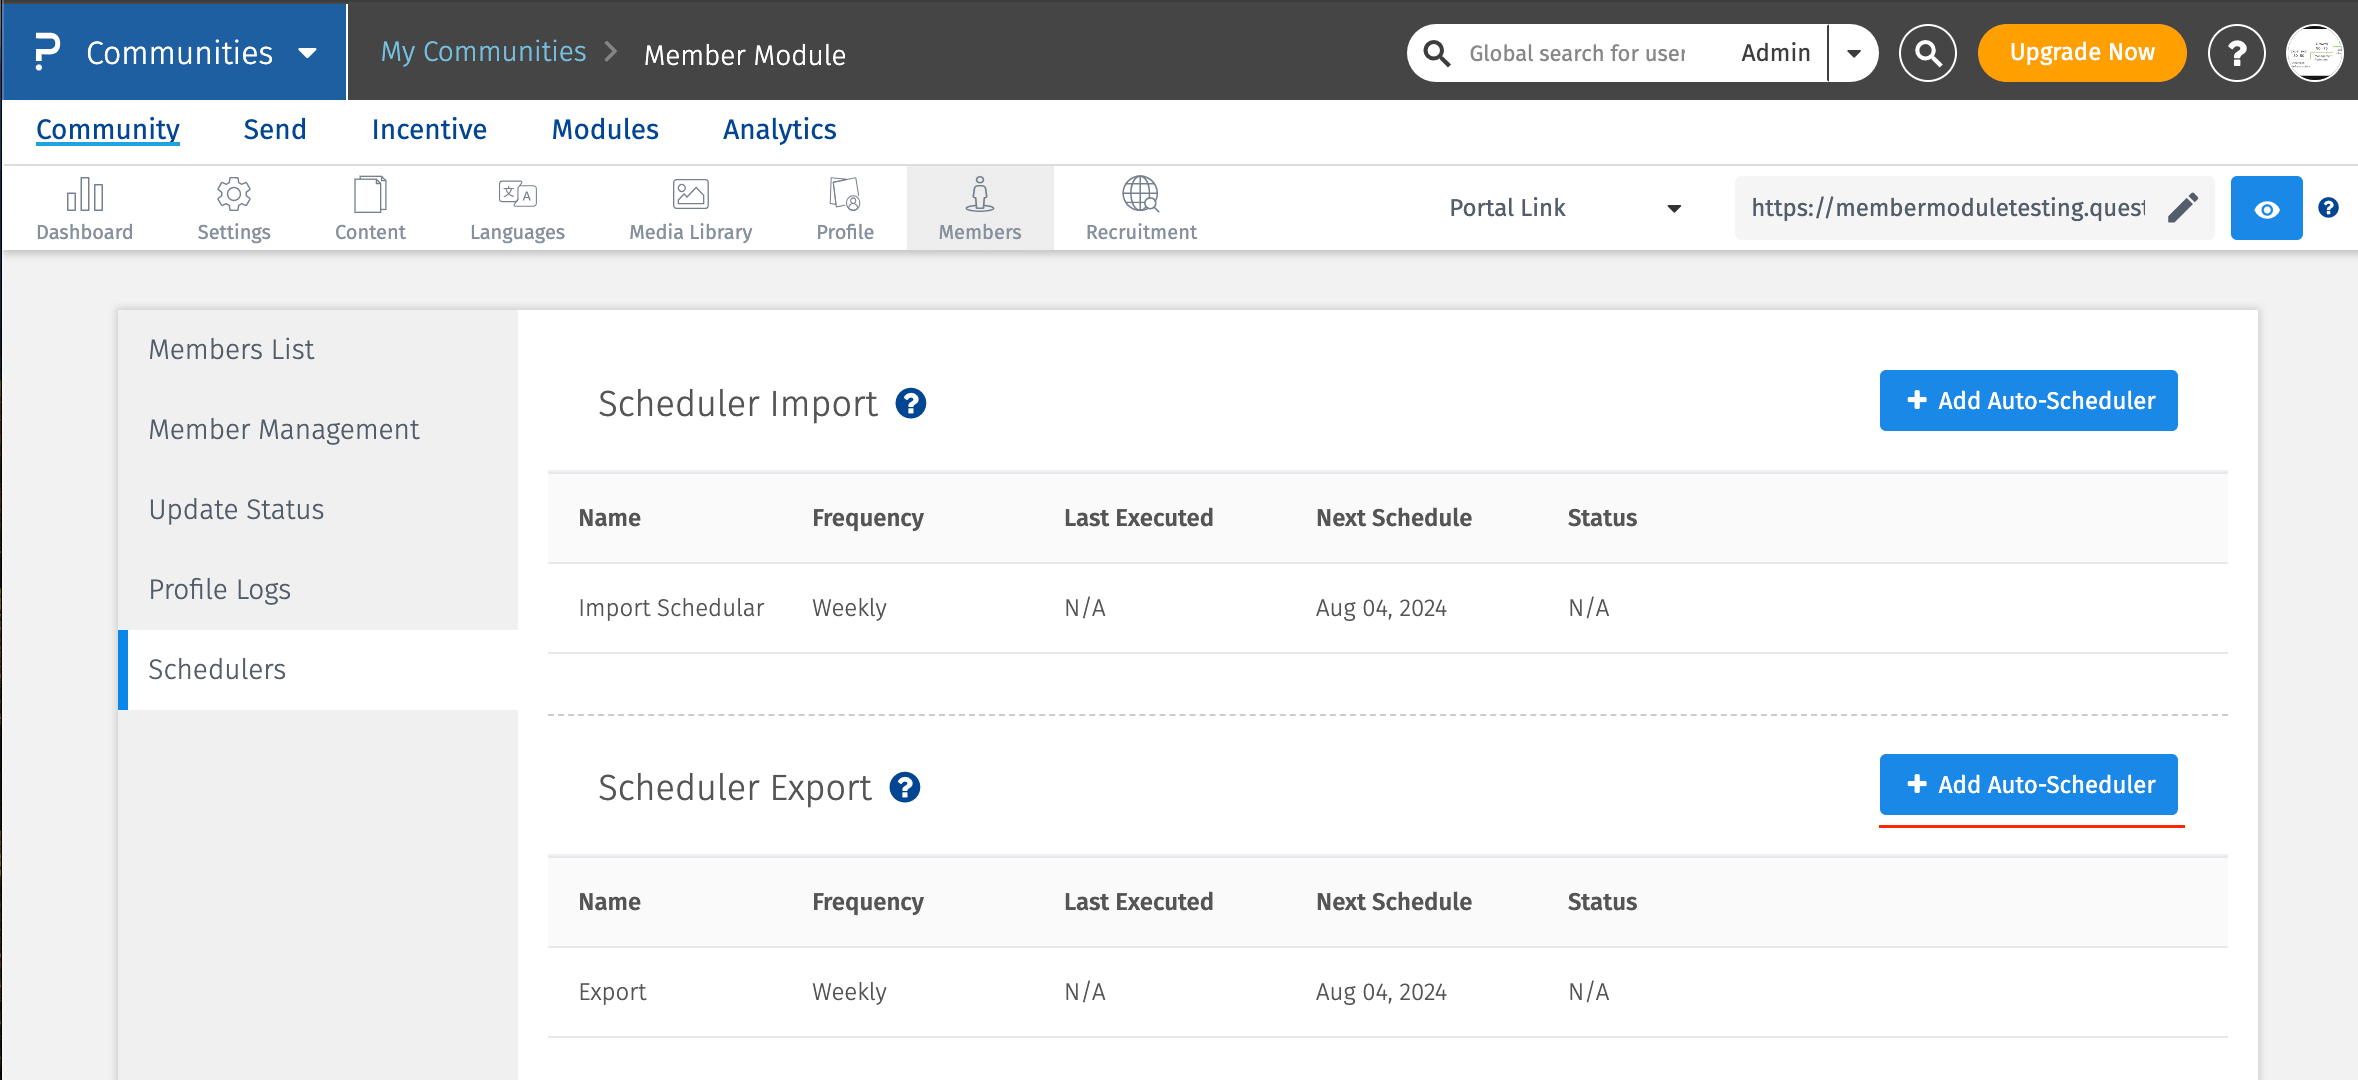Open the Settings gear icon
The height and width of the screenshot is (1080, 2358).
233,195
